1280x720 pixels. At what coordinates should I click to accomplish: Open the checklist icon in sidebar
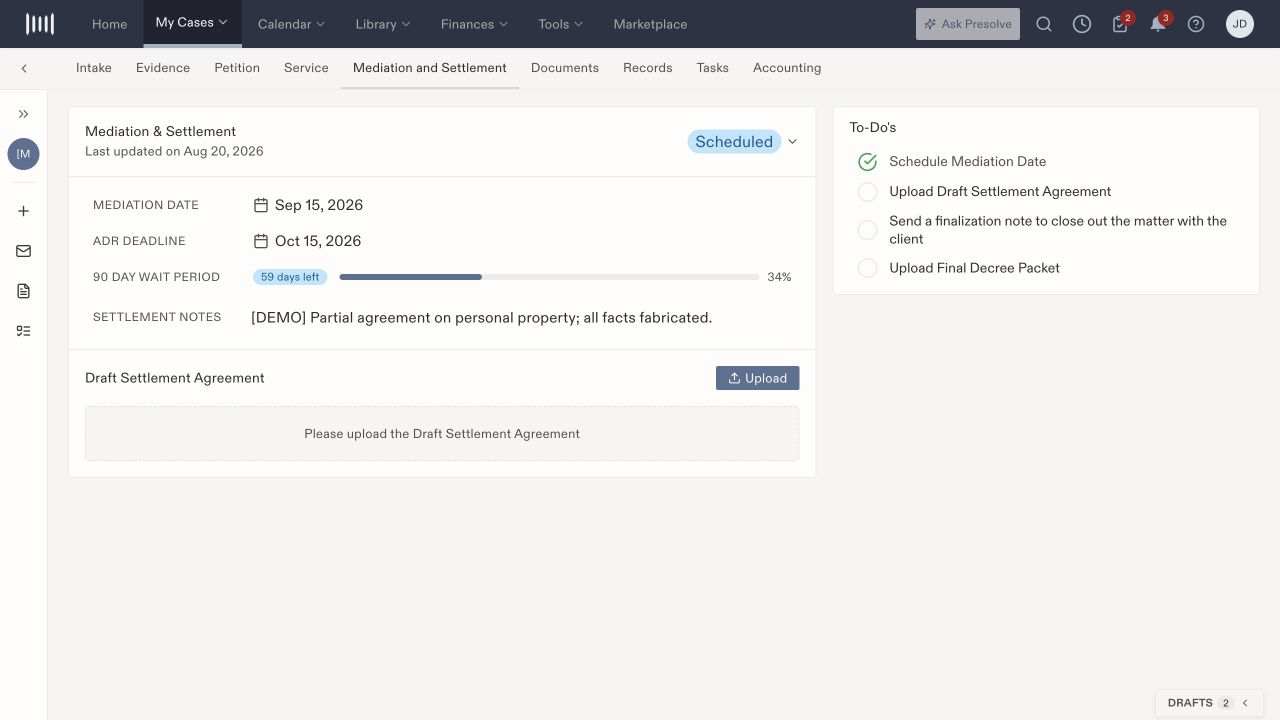point(24,331)
